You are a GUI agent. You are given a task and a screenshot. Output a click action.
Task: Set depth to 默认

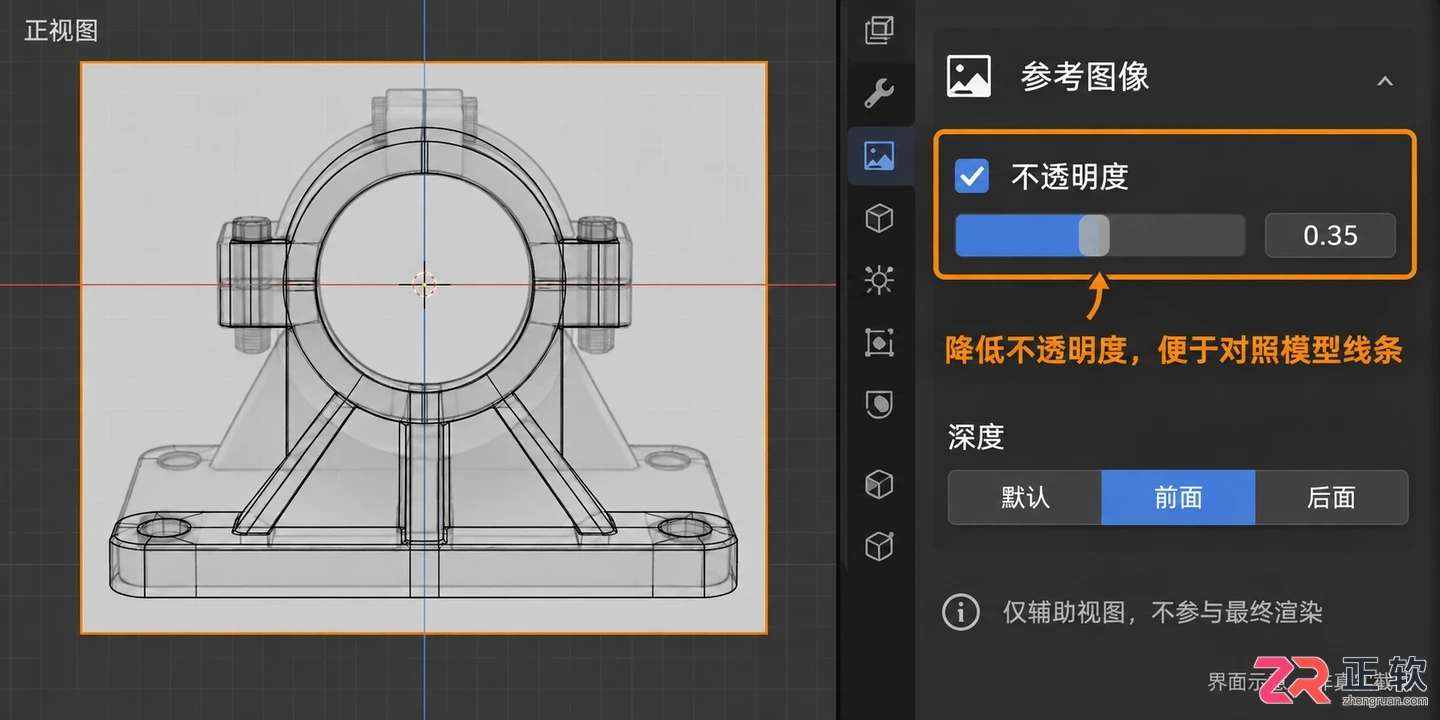point(1025,497)
